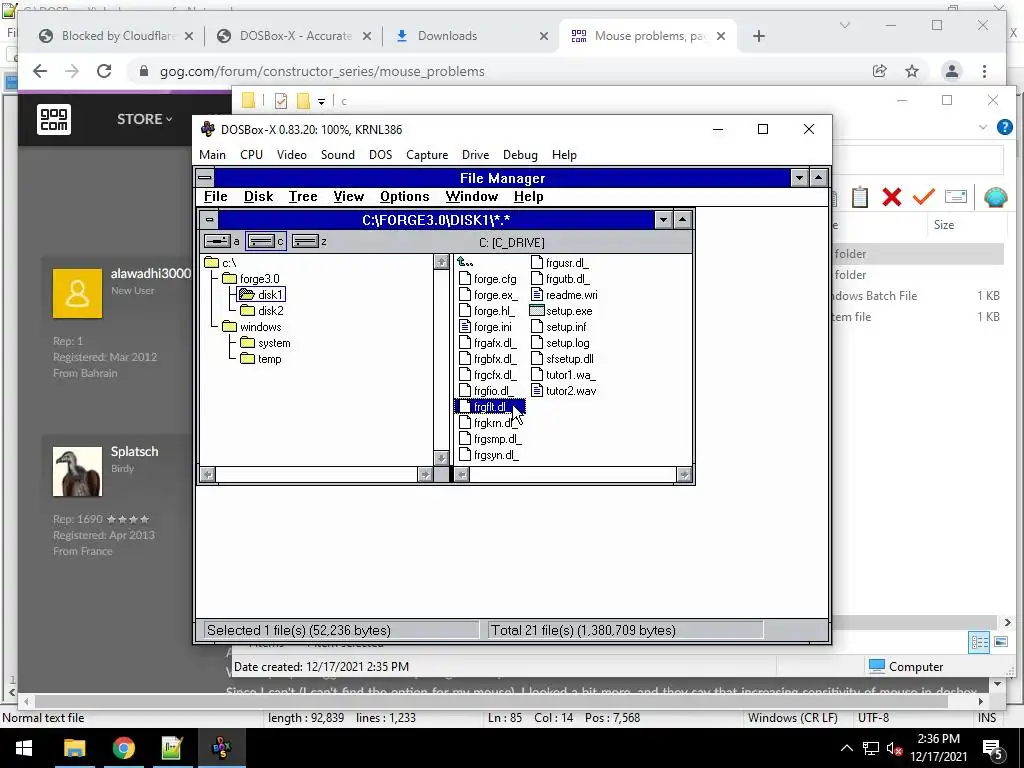Select forge.ini document file
Viewport: 1024px width, 768px height.
pos(485,327)
